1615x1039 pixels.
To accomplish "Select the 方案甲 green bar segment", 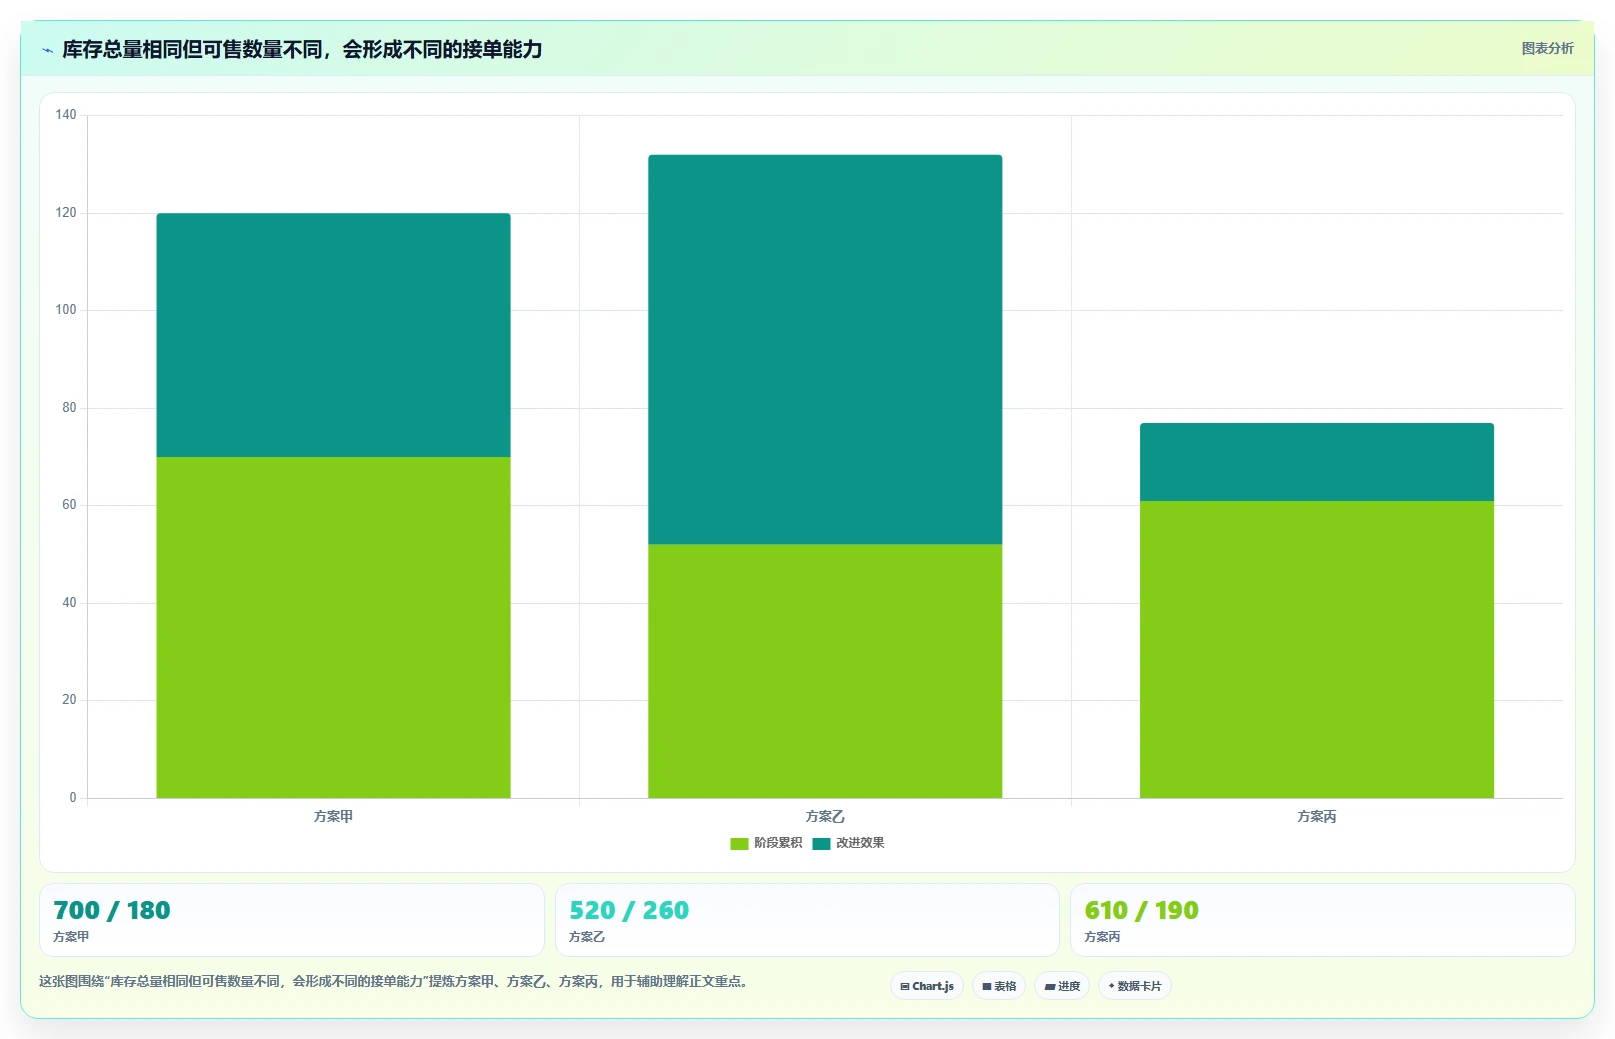I will [x=333, y=627].
